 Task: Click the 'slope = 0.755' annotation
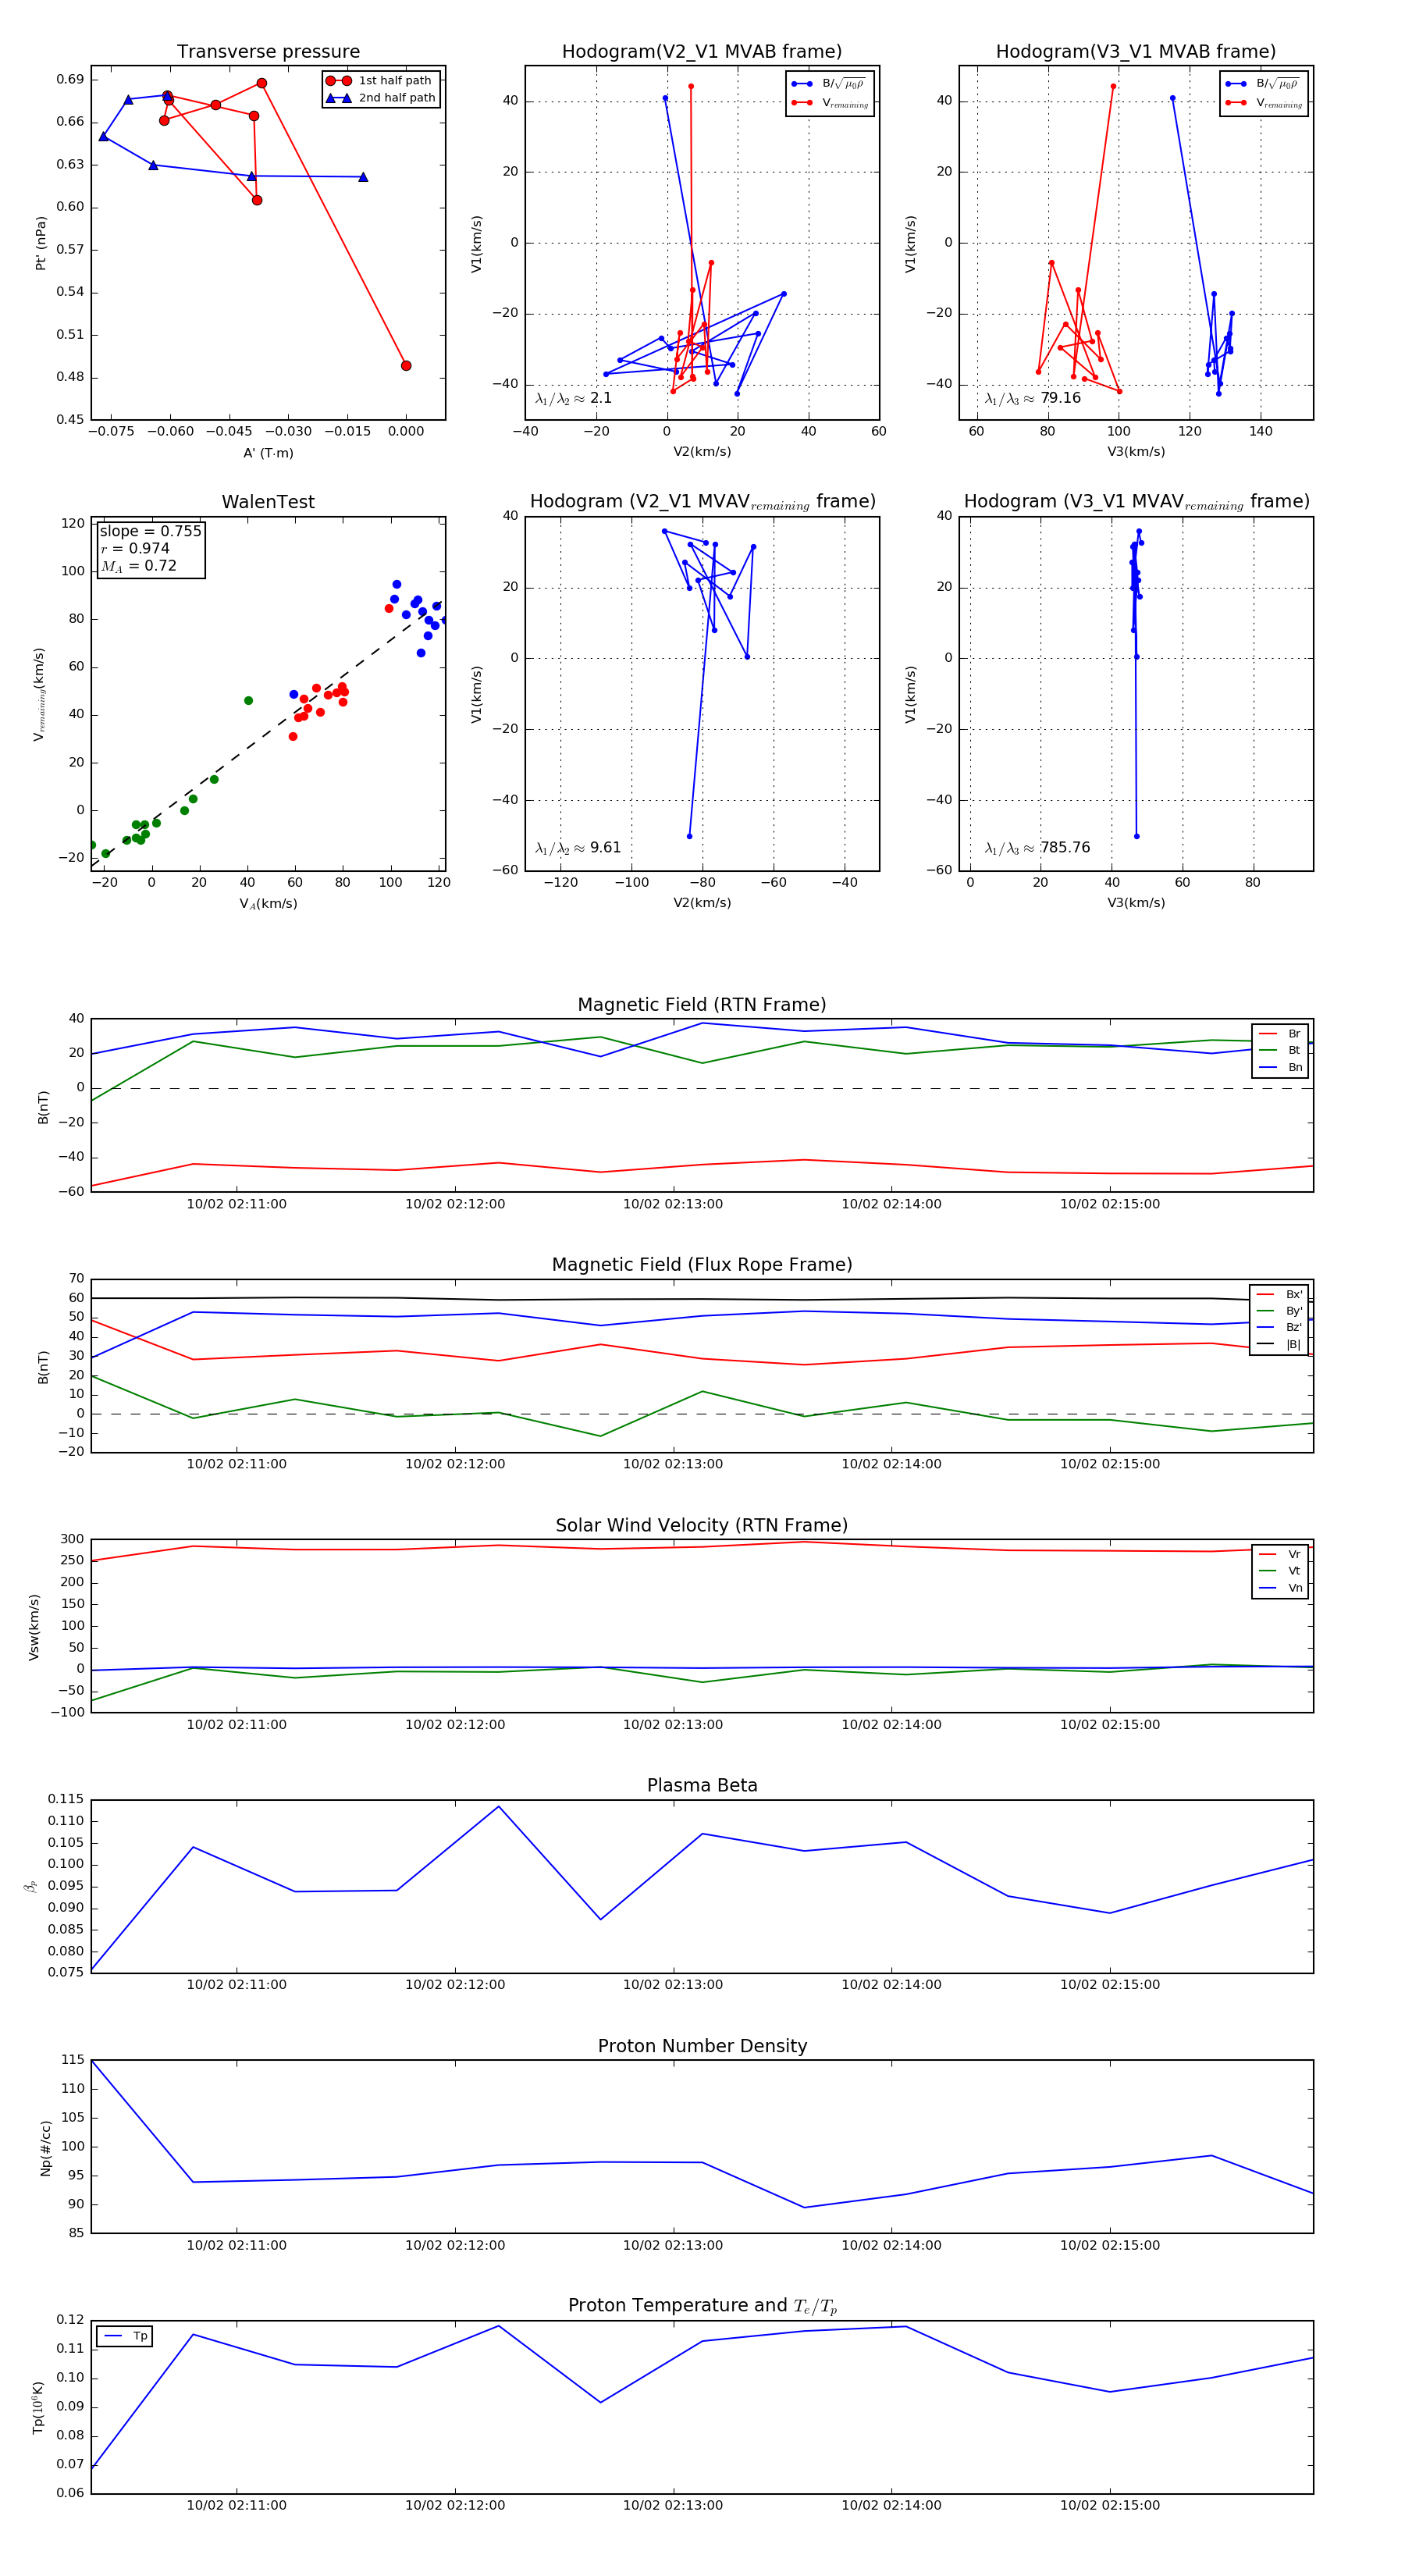pos(150,531)
